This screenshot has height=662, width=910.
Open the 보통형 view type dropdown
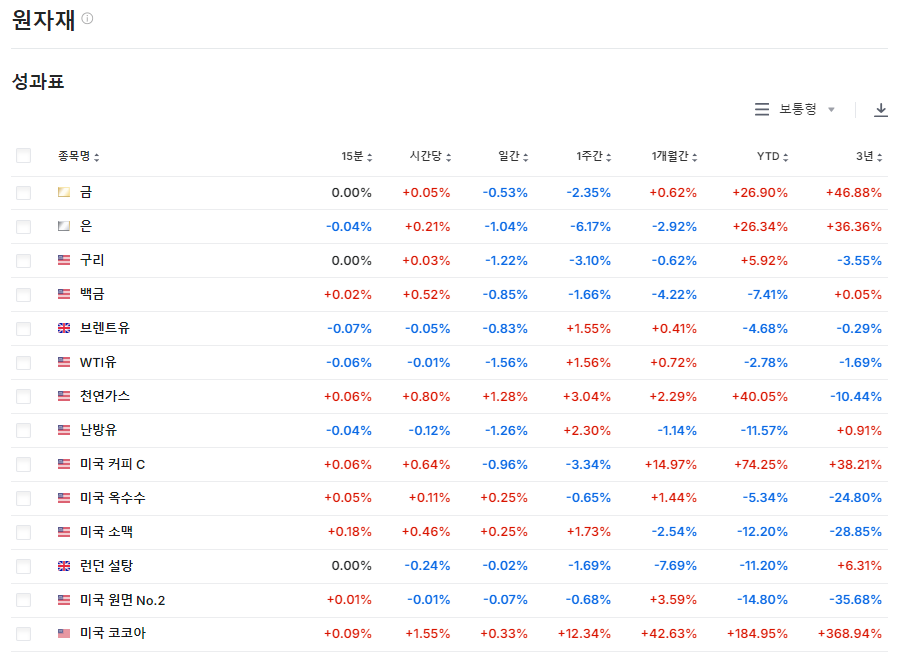point(807,109)
